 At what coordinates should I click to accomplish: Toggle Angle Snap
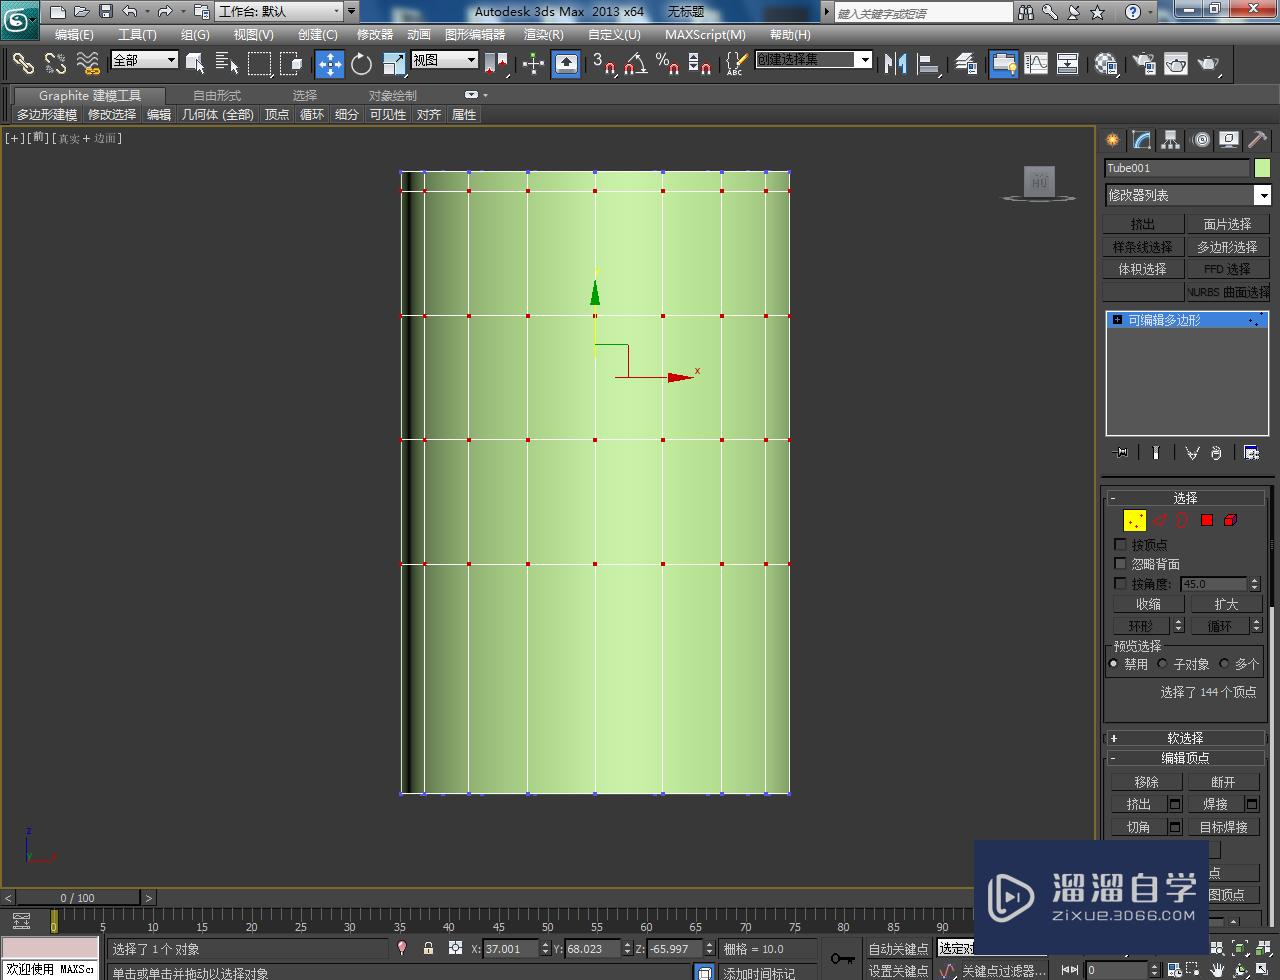point(635,63)
